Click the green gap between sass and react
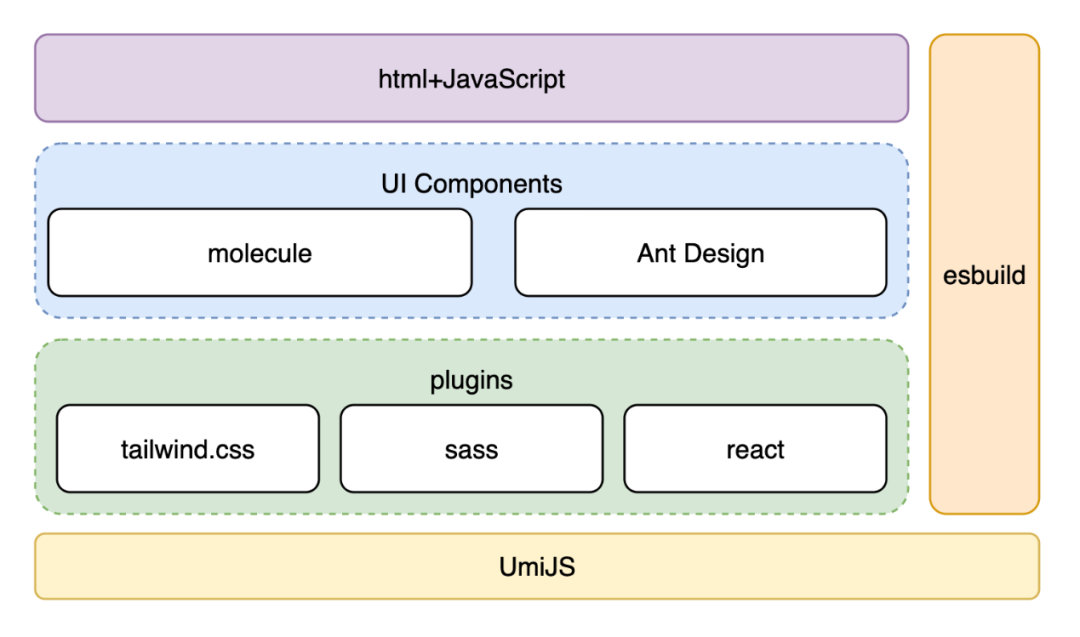The width and height of the screenshot is (1080, 637). [x=614, y=449]
